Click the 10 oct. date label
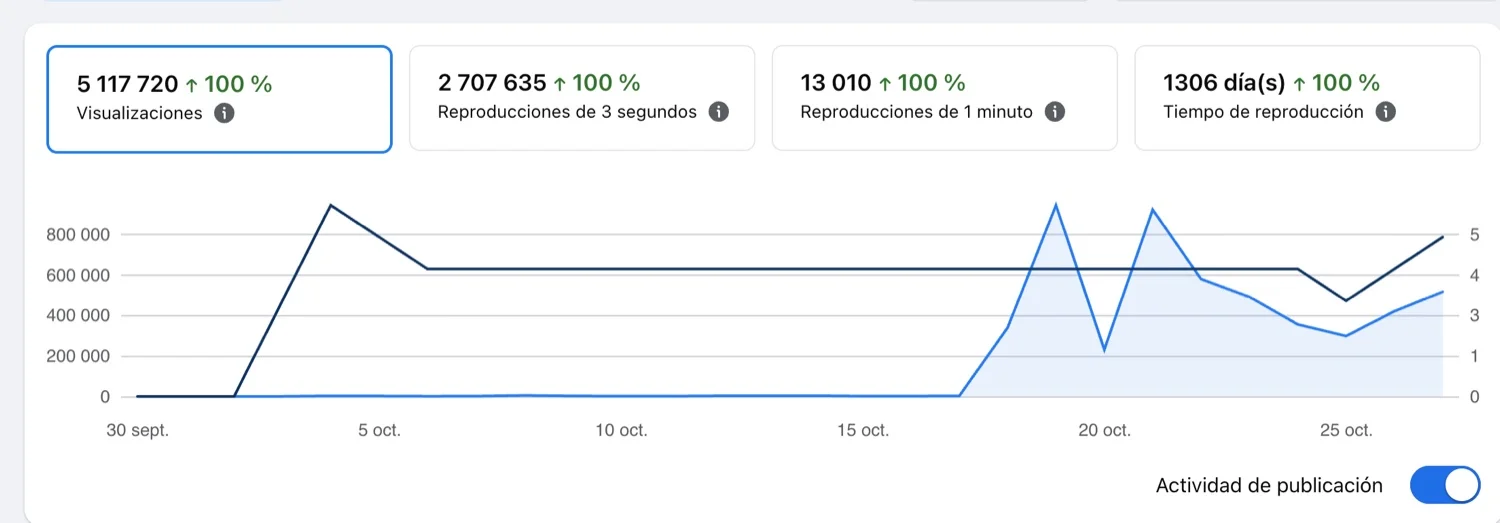 point(621,430)
